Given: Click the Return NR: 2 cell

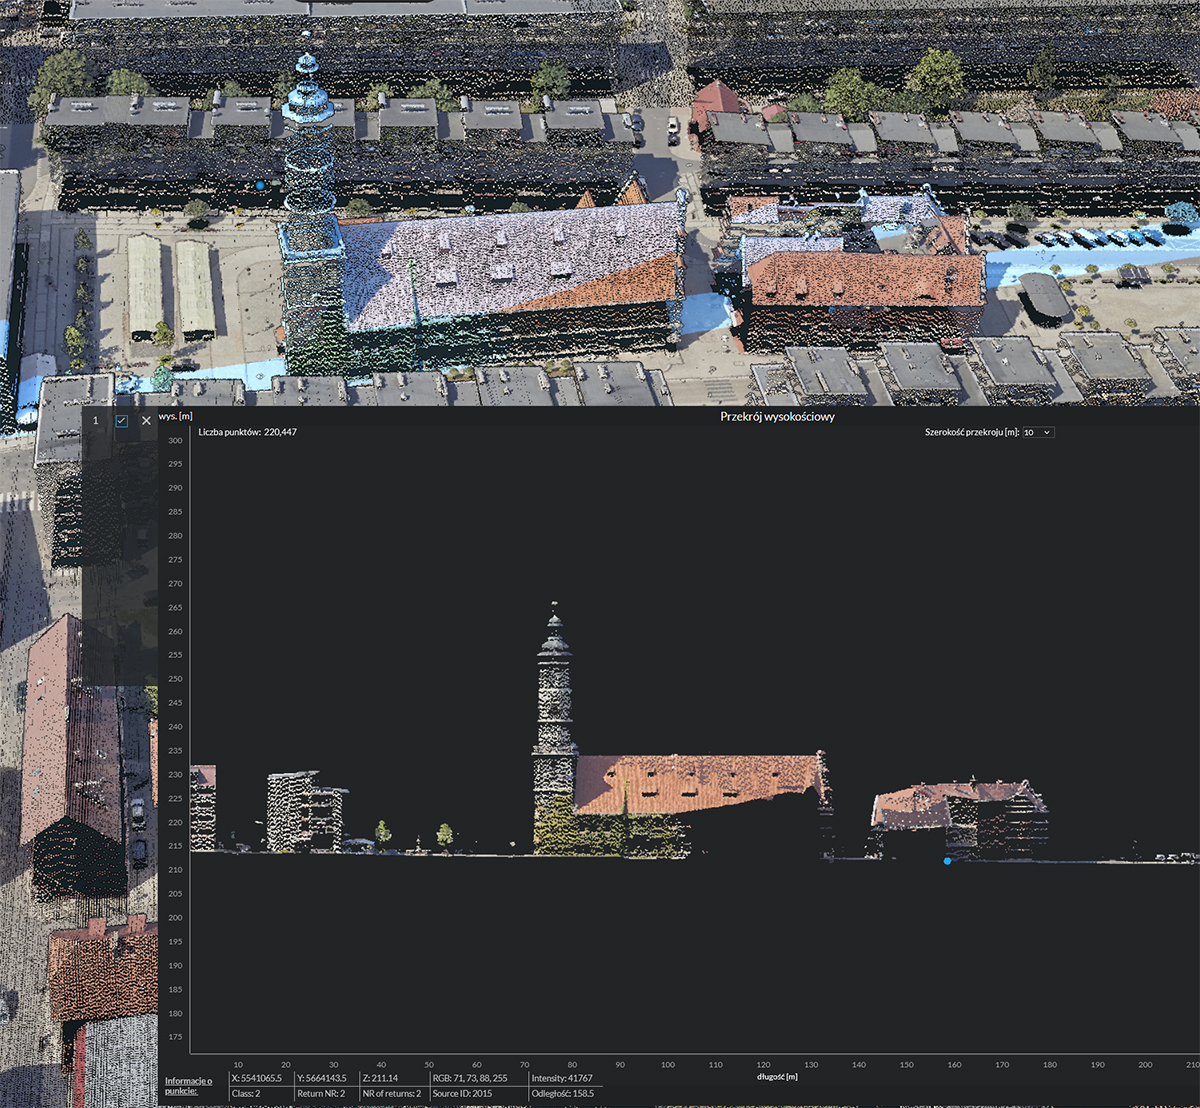Looking at the screenshot, I should (323, 1094).
